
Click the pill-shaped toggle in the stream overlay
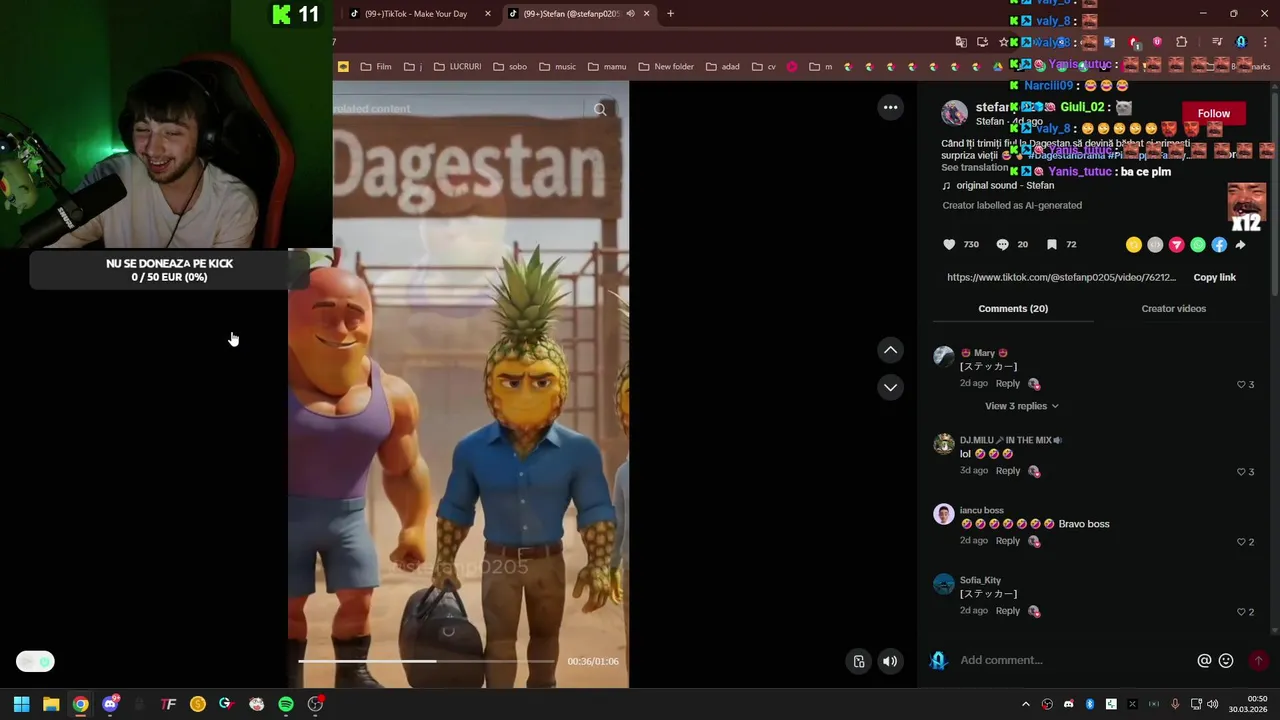click(35, 661)
